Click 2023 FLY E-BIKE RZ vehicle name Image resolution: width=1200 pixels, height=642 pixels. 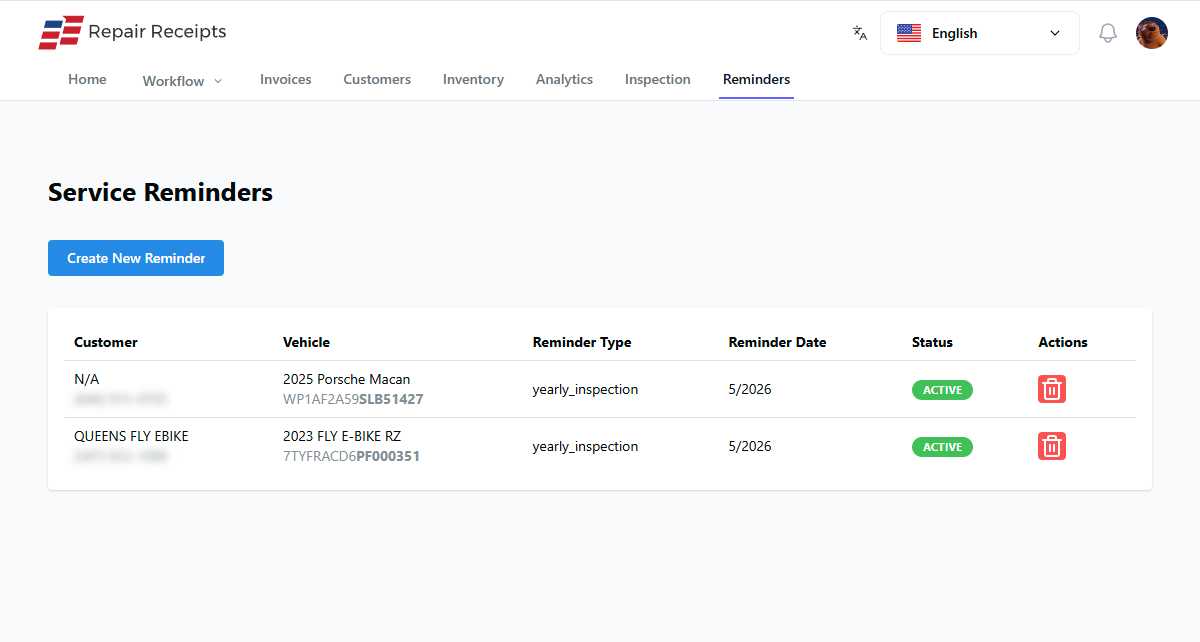[x=342, y=436]
